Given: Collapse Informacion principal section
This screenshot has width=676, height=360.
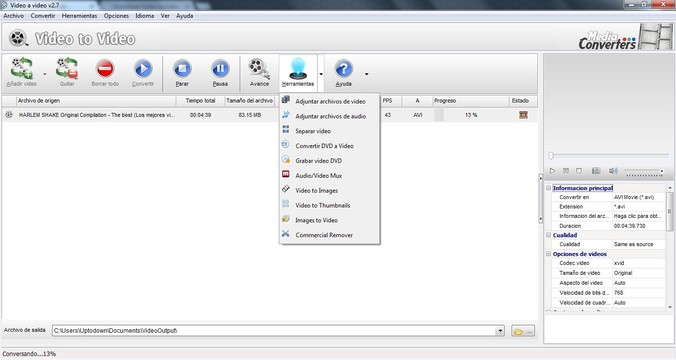Looking at the screenshot, I should coord(549,188).
